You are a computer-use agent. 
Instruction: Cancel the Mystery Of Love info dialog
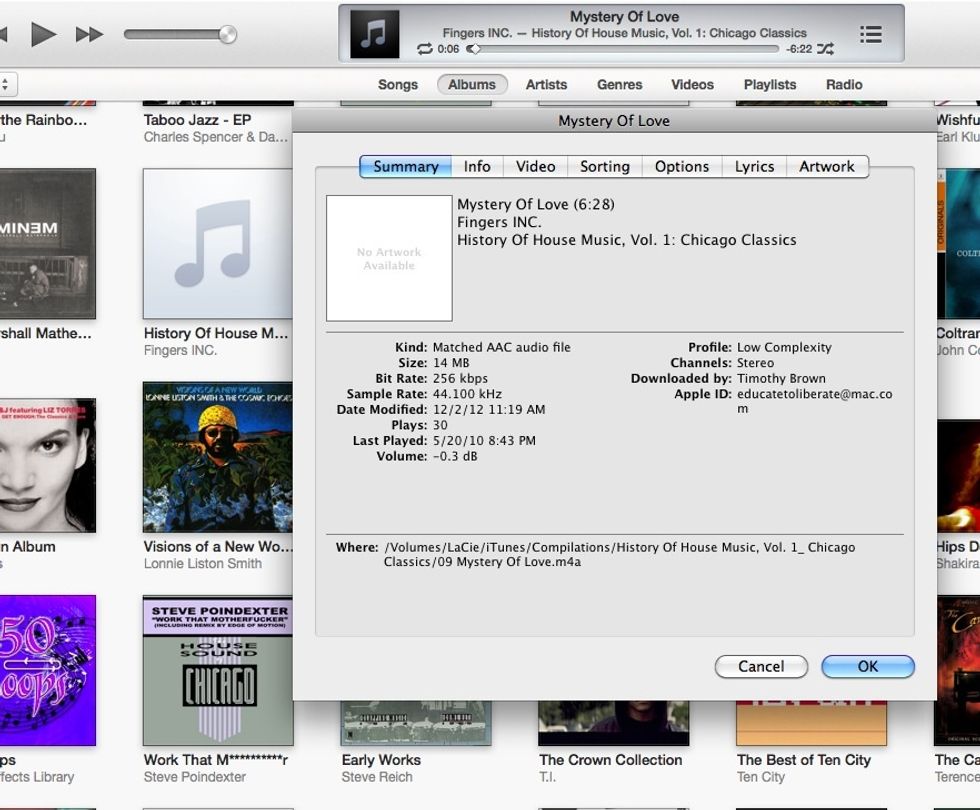(761, 667)
